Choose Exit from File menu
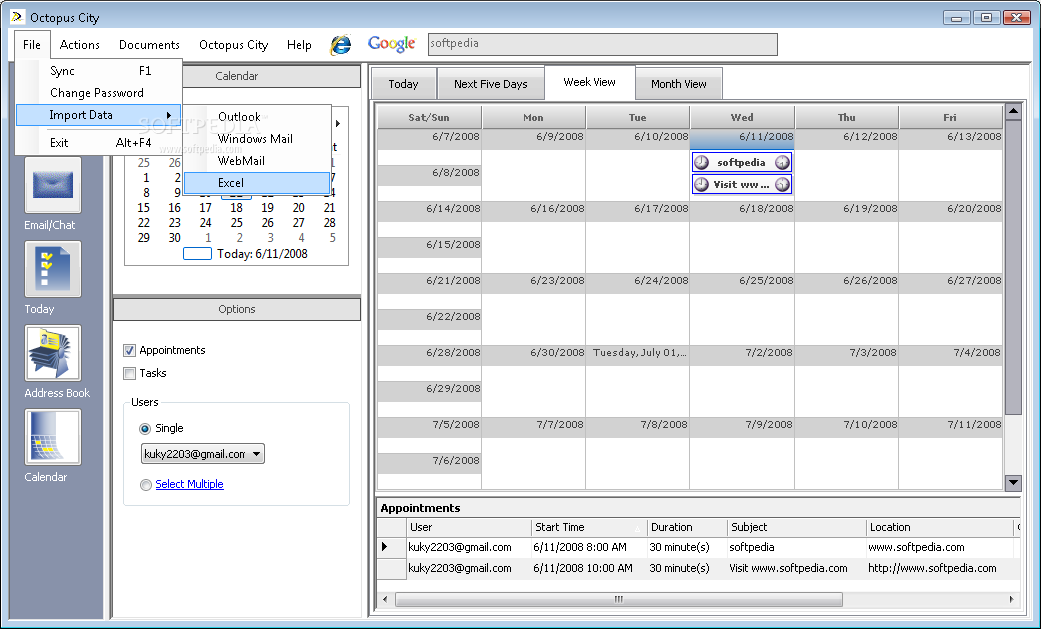The height and width of the screenshot is (629, 1041). [x=98, y=142]
